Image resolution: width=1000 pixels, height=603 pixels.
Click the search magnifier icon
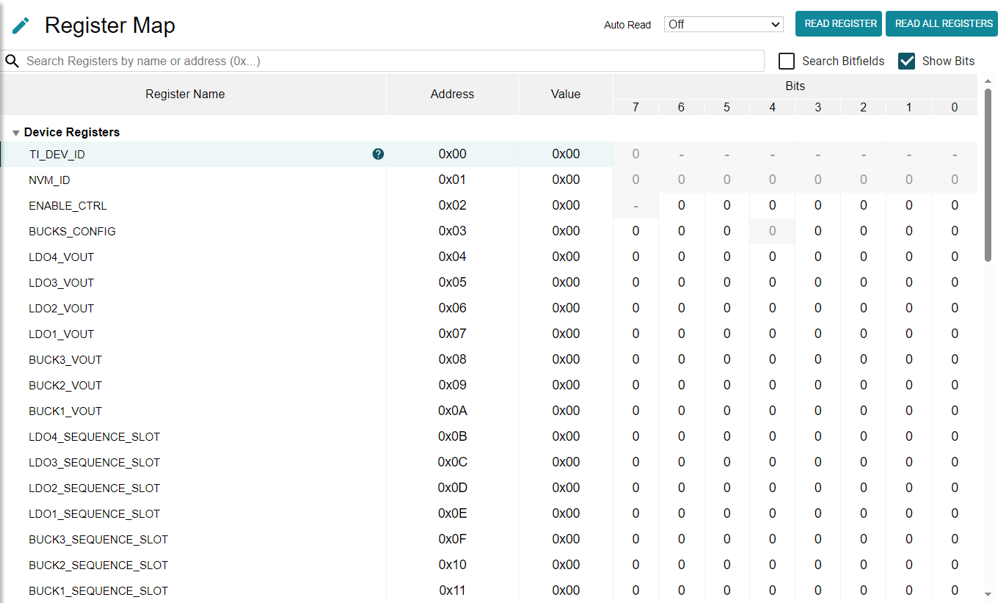pyautogui.click(x=11, y=61)
